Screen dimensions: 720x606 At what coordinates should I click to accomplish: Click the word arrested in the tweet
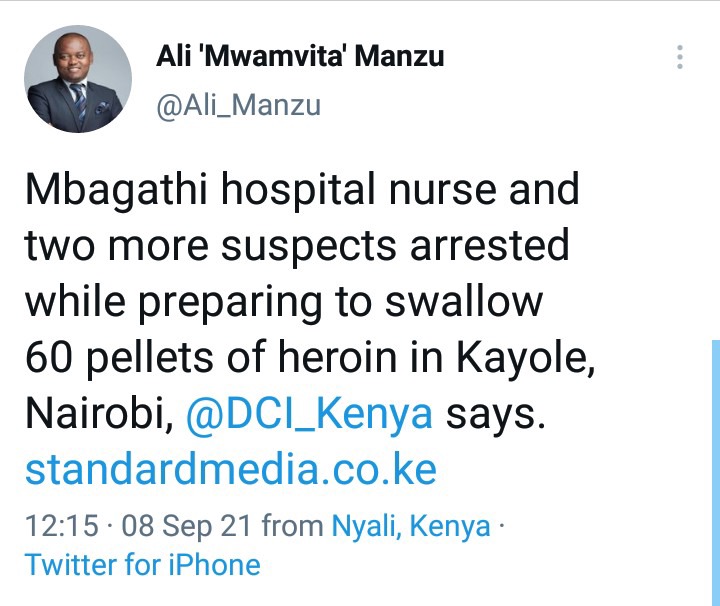[489, 246]
